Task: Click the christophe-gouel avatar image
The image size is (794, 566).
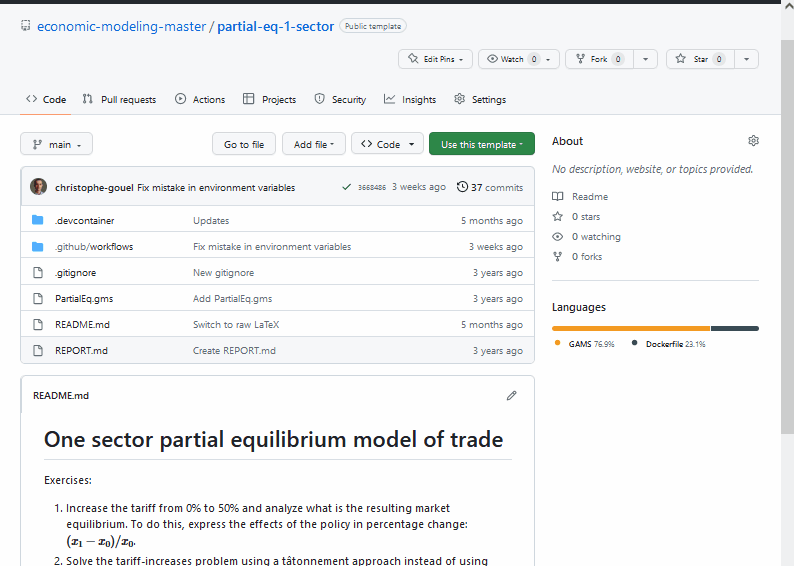Action: pos(38,187)
